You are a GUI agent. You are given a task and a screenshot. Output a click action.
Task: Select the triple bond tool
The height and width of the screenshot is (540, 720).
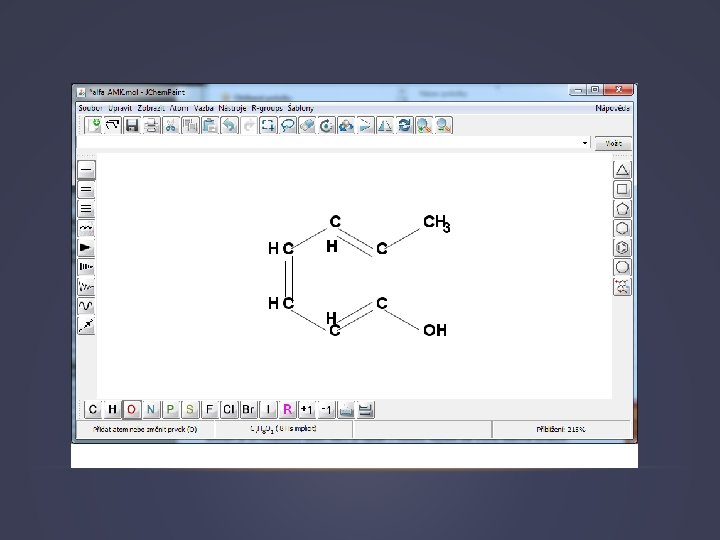click(x=86, y=209)
